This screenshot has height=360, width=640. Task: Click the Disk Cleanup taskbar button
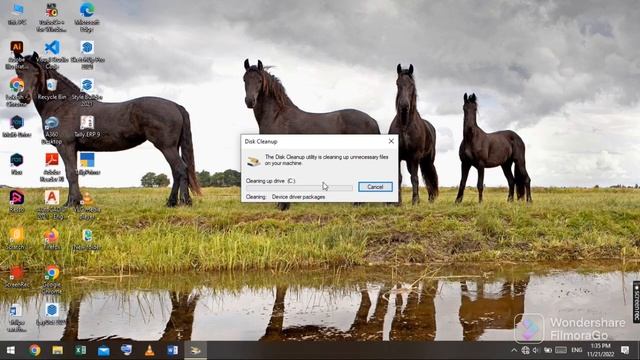click(196, 350)
